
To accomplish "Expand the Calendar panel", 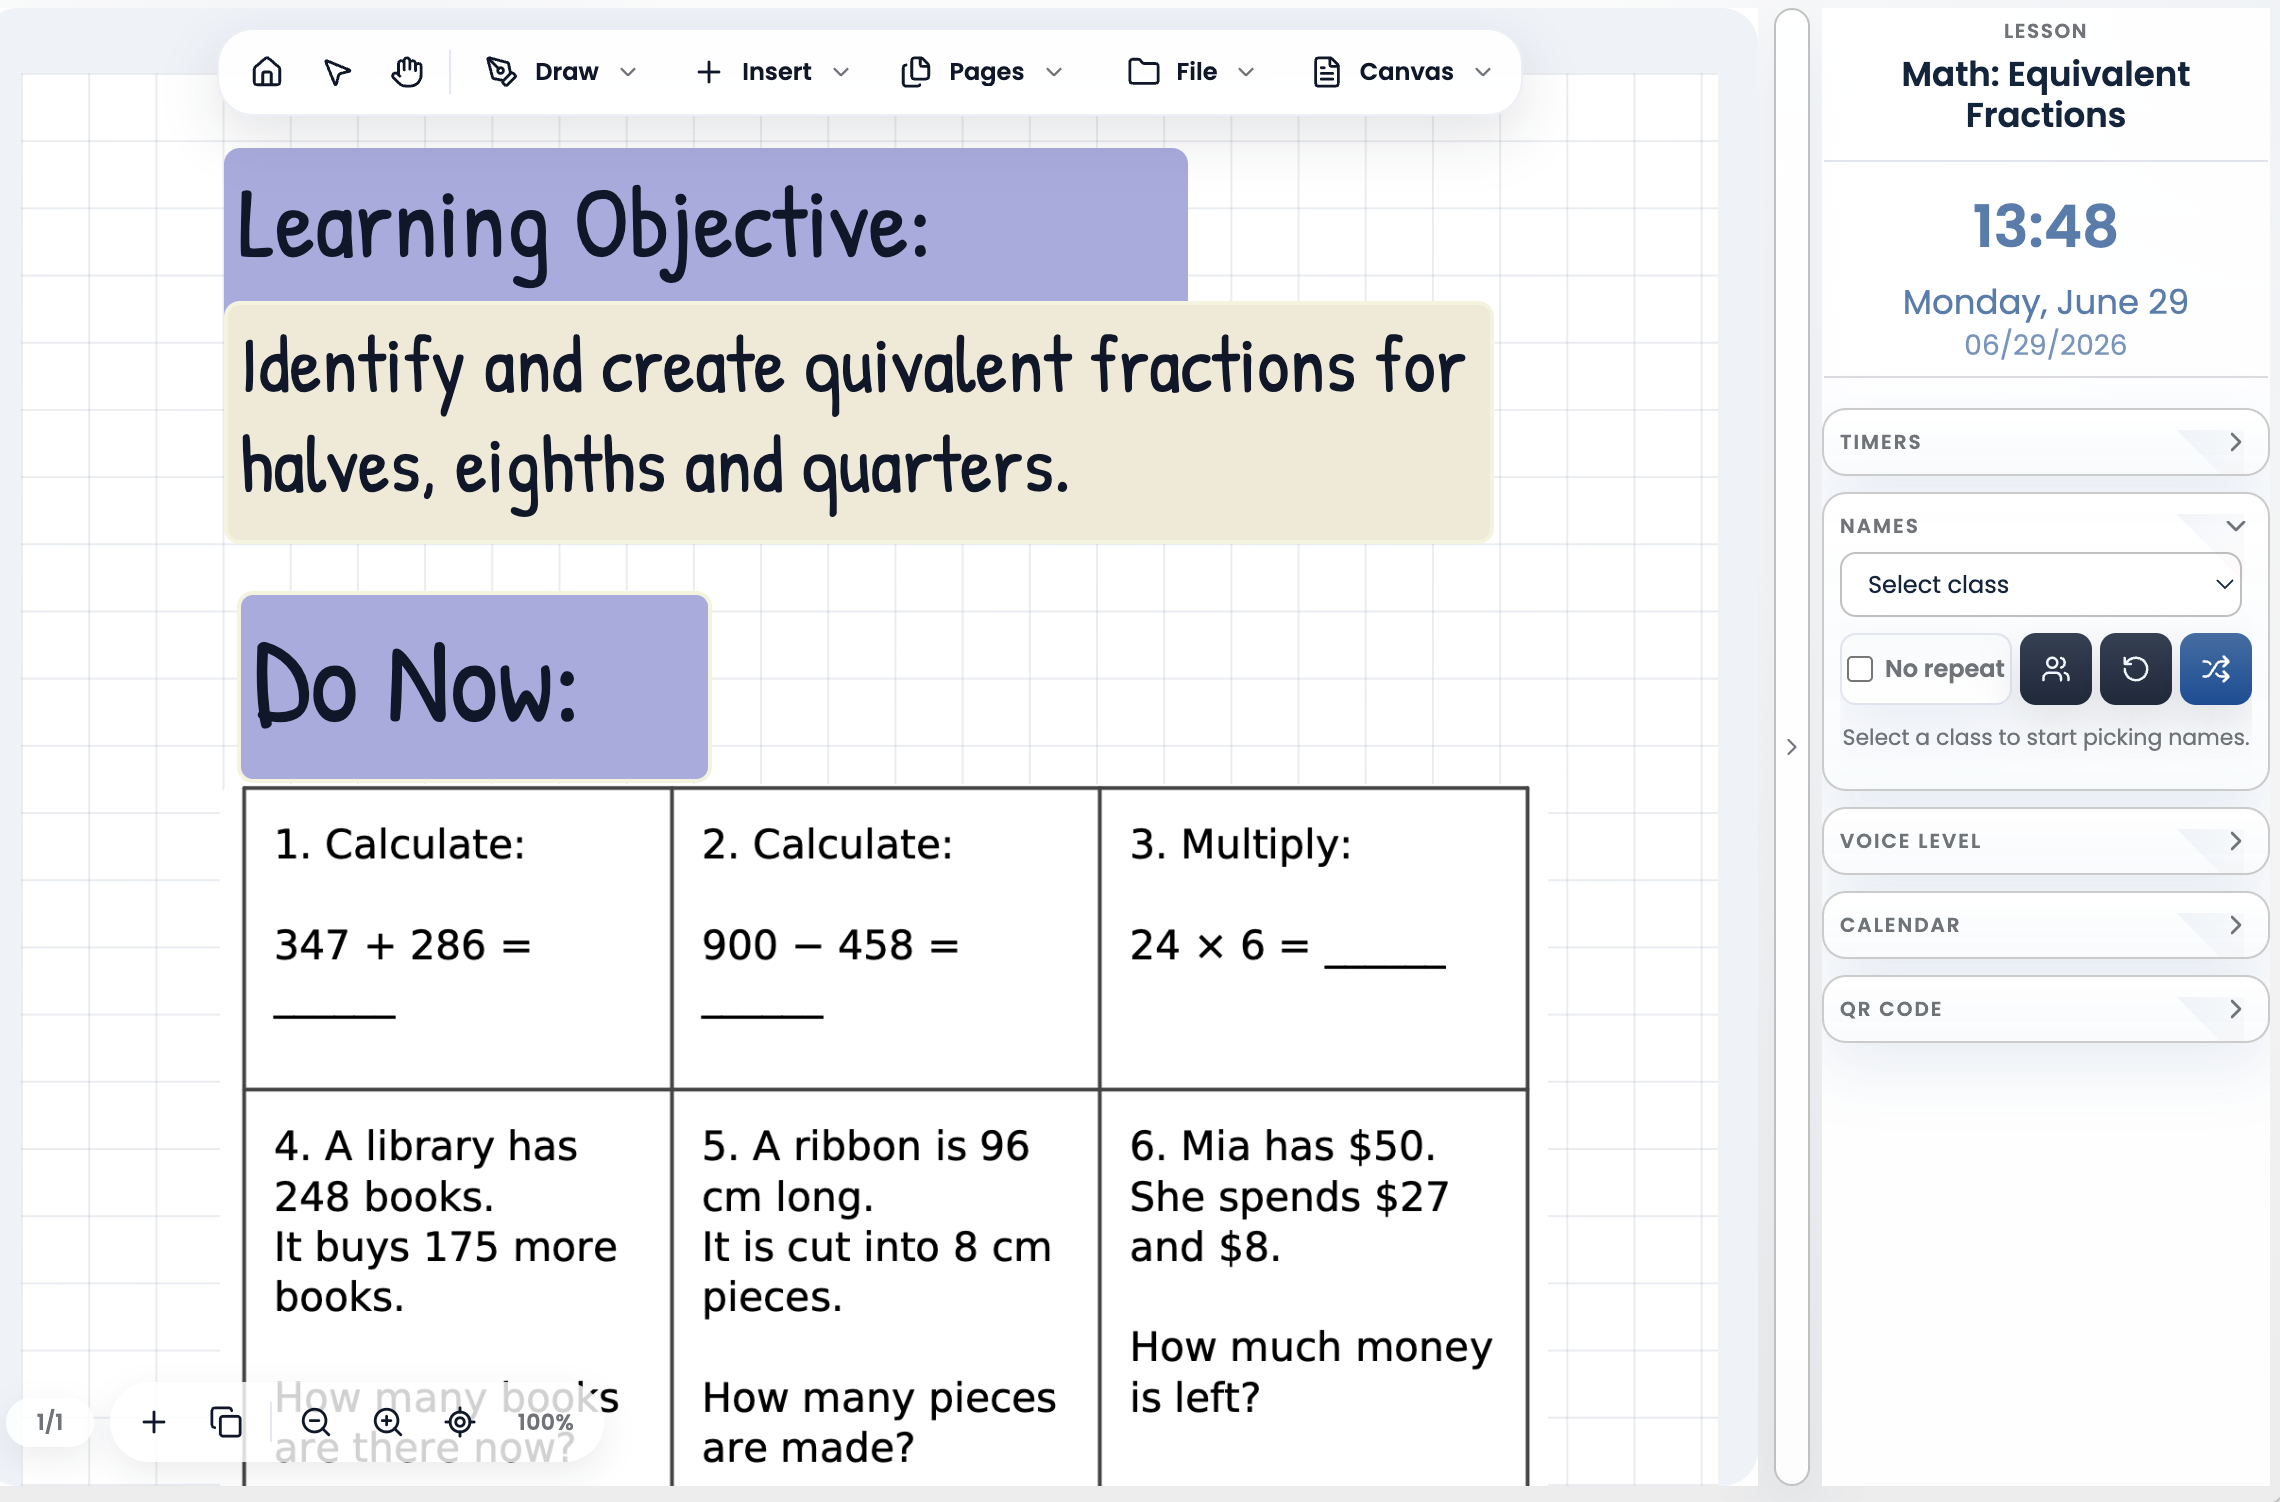I will (2045, 925).
